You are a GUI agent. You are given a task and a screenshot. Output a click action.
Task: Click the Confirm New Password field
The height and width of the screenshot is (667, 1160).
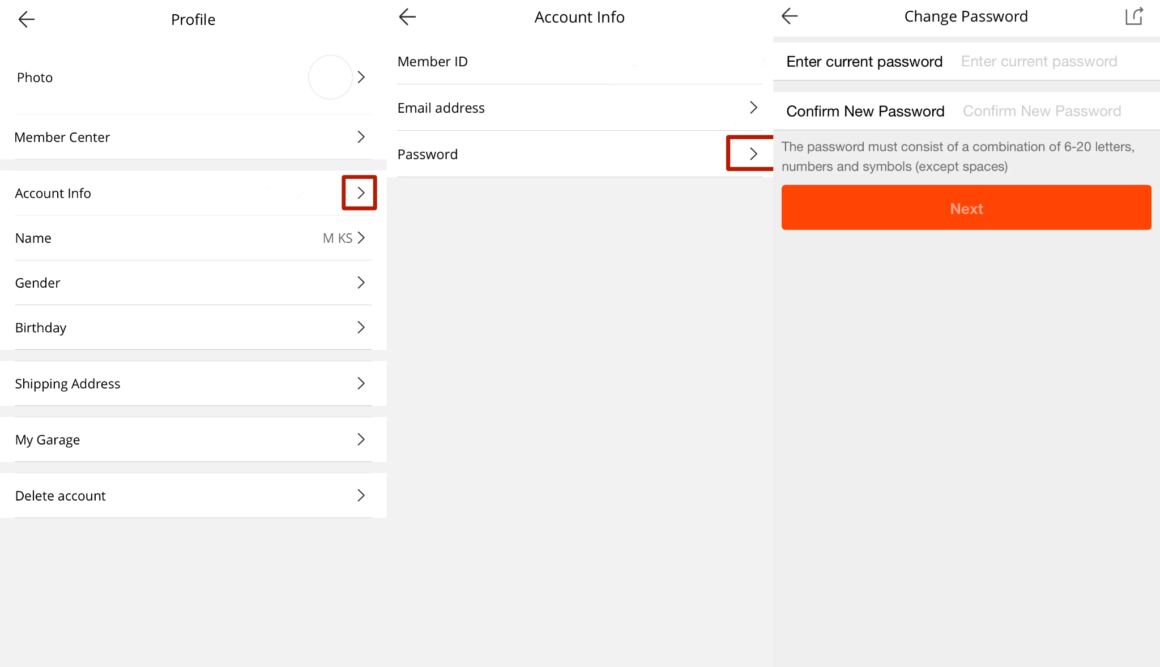(1042, 111)
